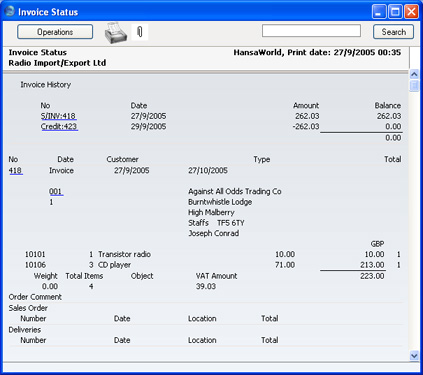
Task: Select the 'Invoice History' heading text
Action: (46, 85)
